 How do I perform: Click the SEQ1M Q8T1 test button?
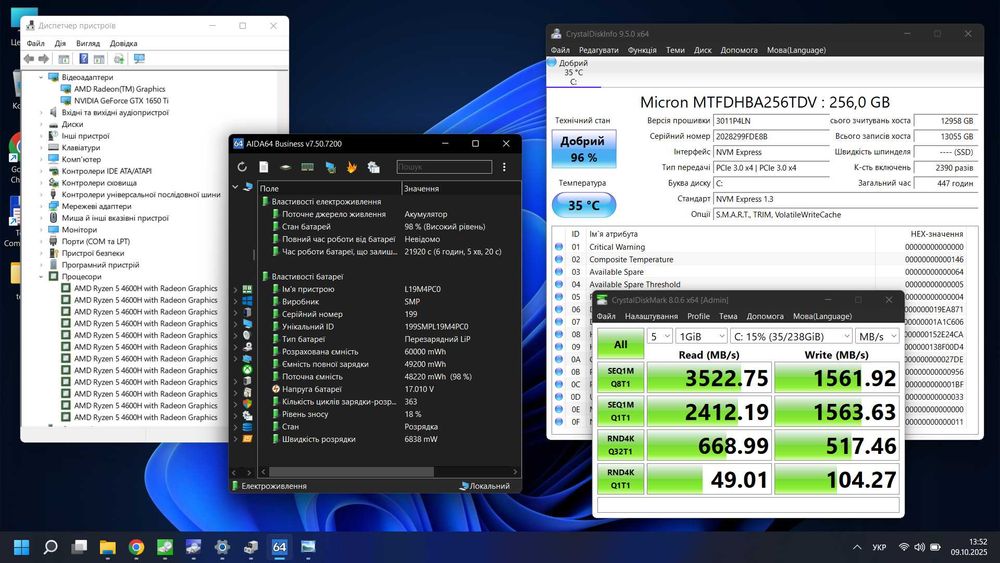click(620, 377)
